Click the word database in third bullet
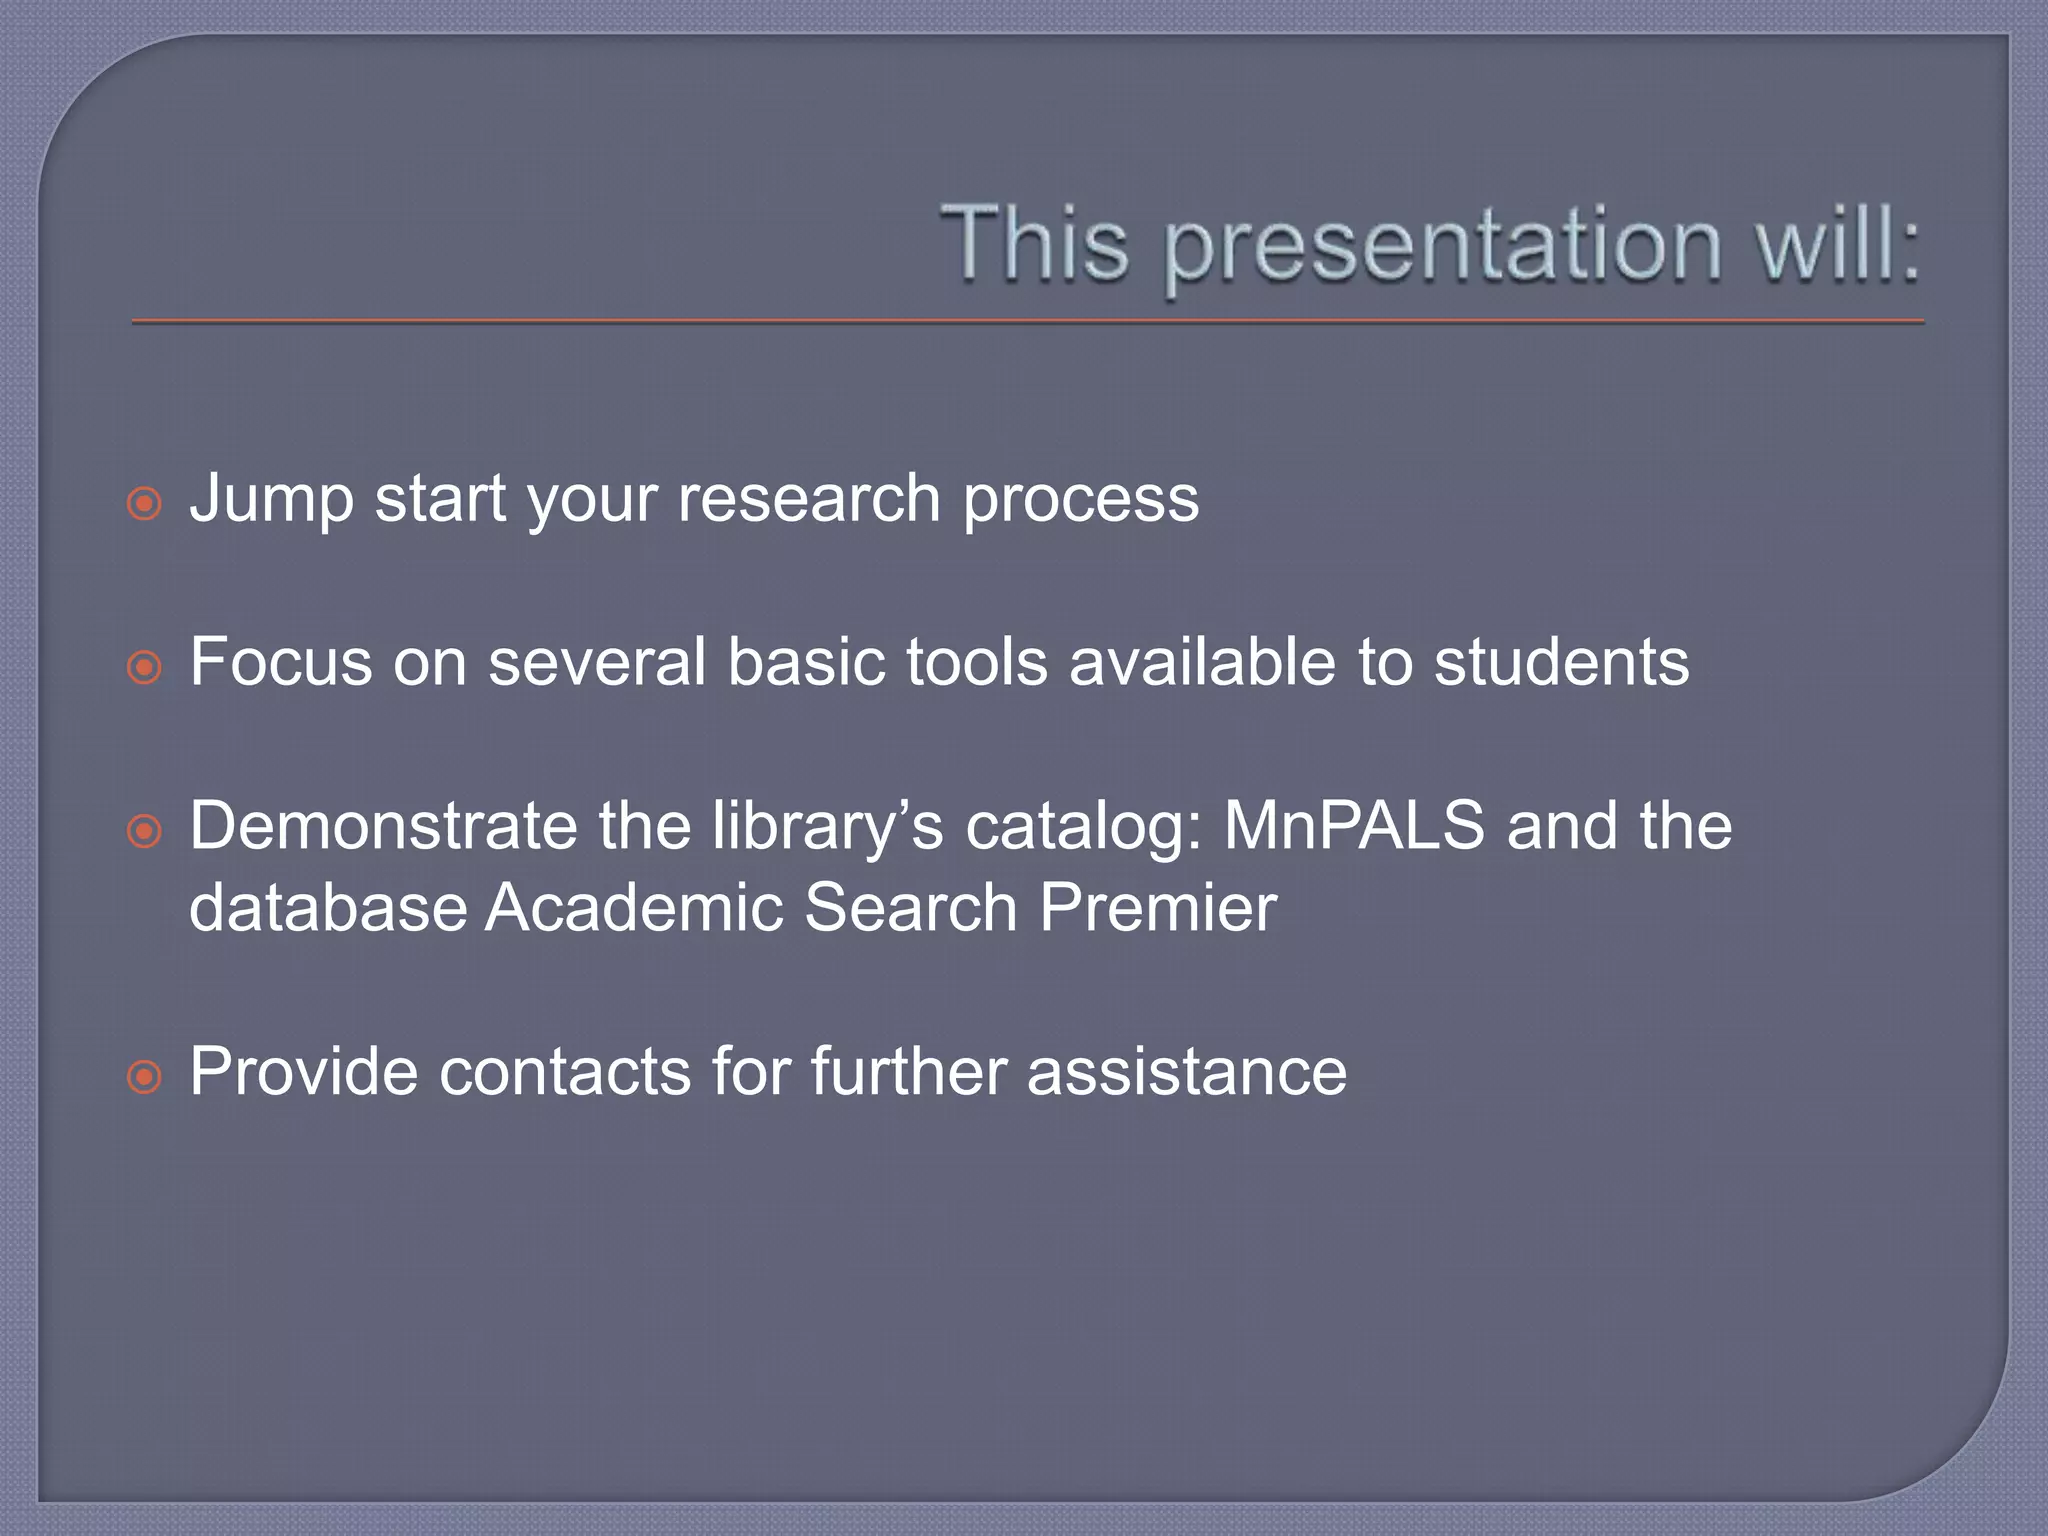The height and width of the screenshot is (1536, 2048). [x=328, y=908]
